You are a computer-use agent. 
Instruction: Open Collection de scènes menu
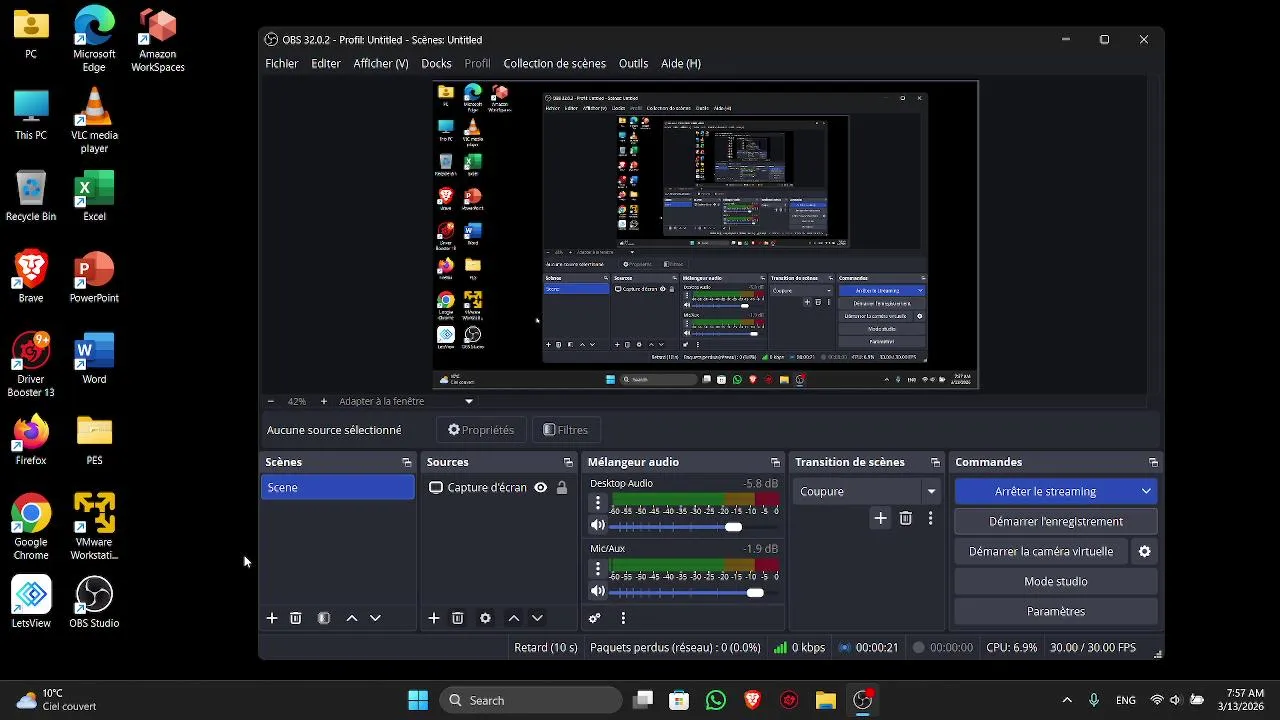tap(554, 63)
